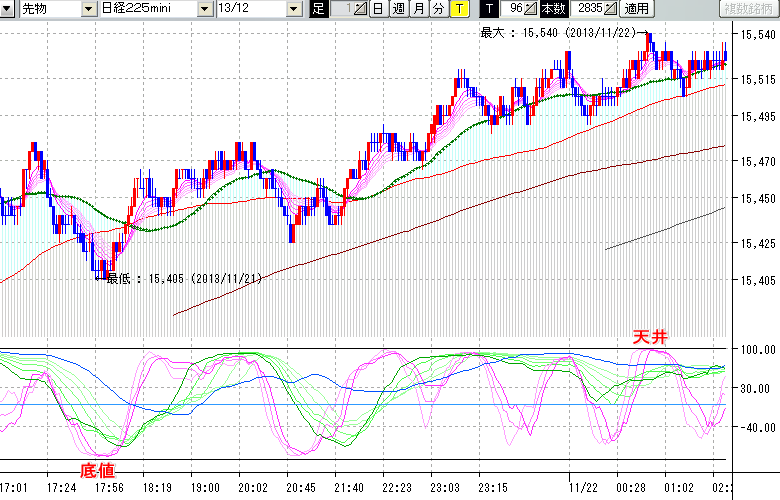Open the 13/12 contract month dropdown
This screenshot has width=780, height=500.
point(292,9)
